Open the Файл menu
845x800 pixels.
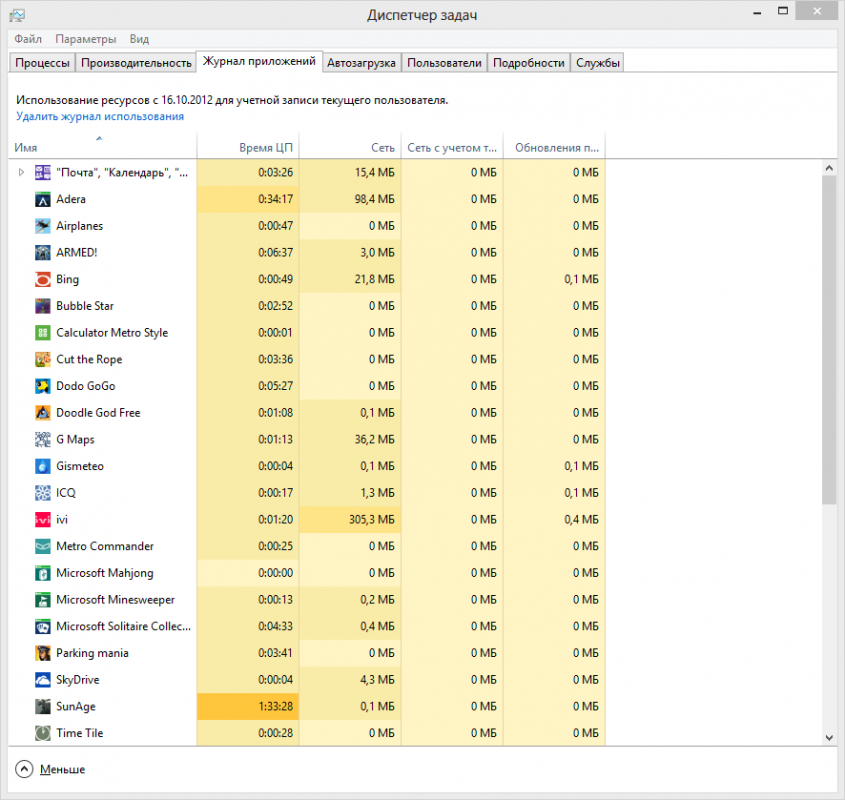tap(28, 39)
